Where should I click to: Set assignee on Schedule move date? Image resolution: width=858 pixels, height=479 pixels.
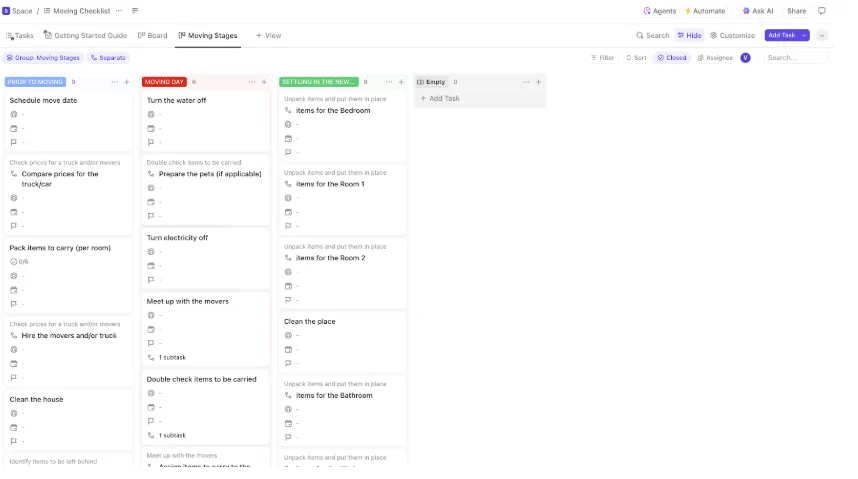(x=14, y=114)
